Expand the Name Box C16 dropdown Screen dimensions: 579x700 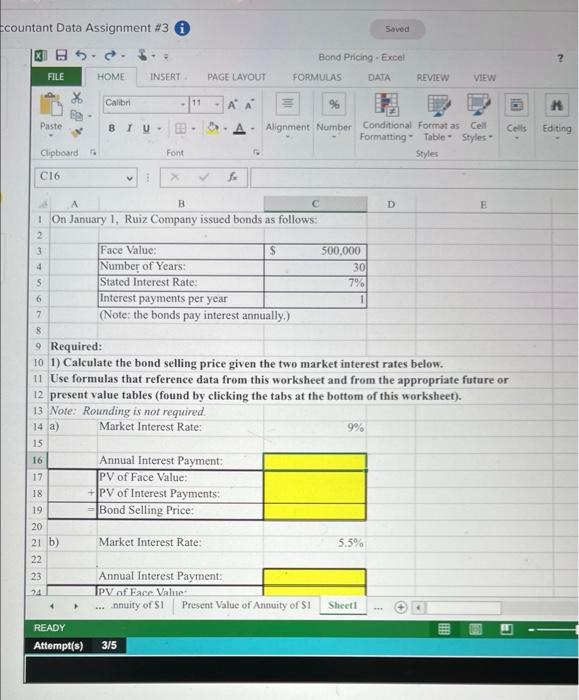[x=129, y=178]
